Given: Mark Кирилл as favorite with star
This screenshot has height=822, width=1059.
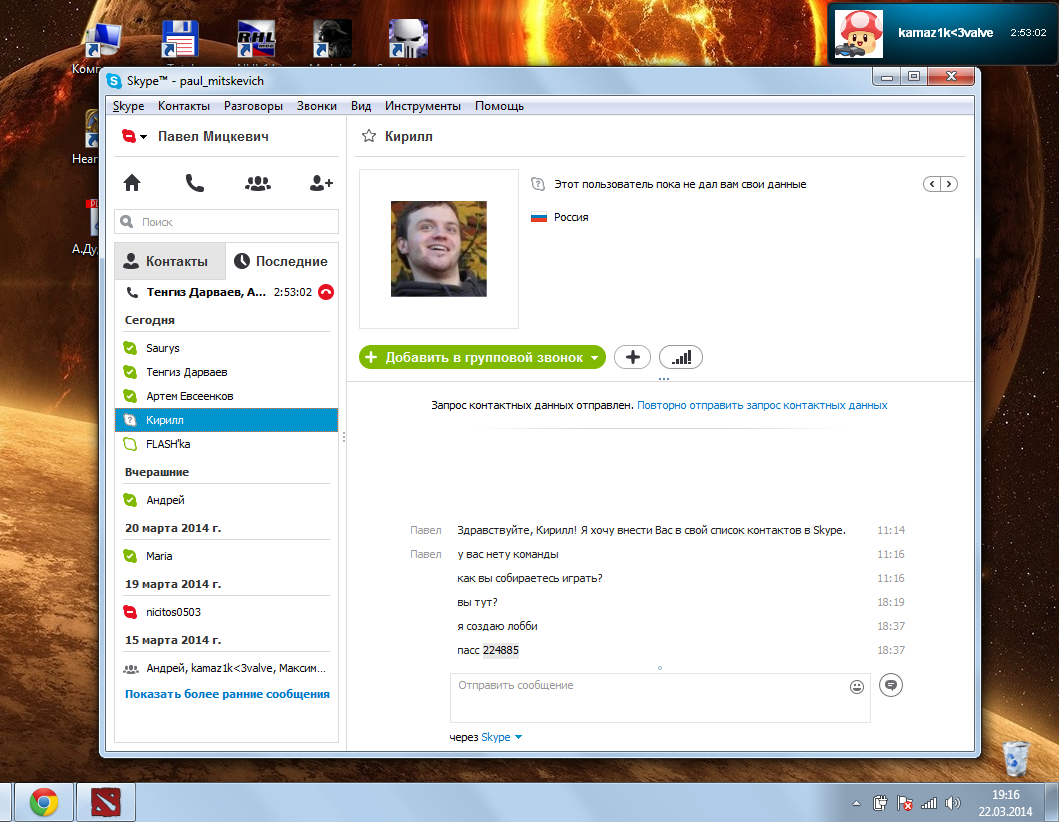Looking at the screenshot, I should [x=369, y=136].
